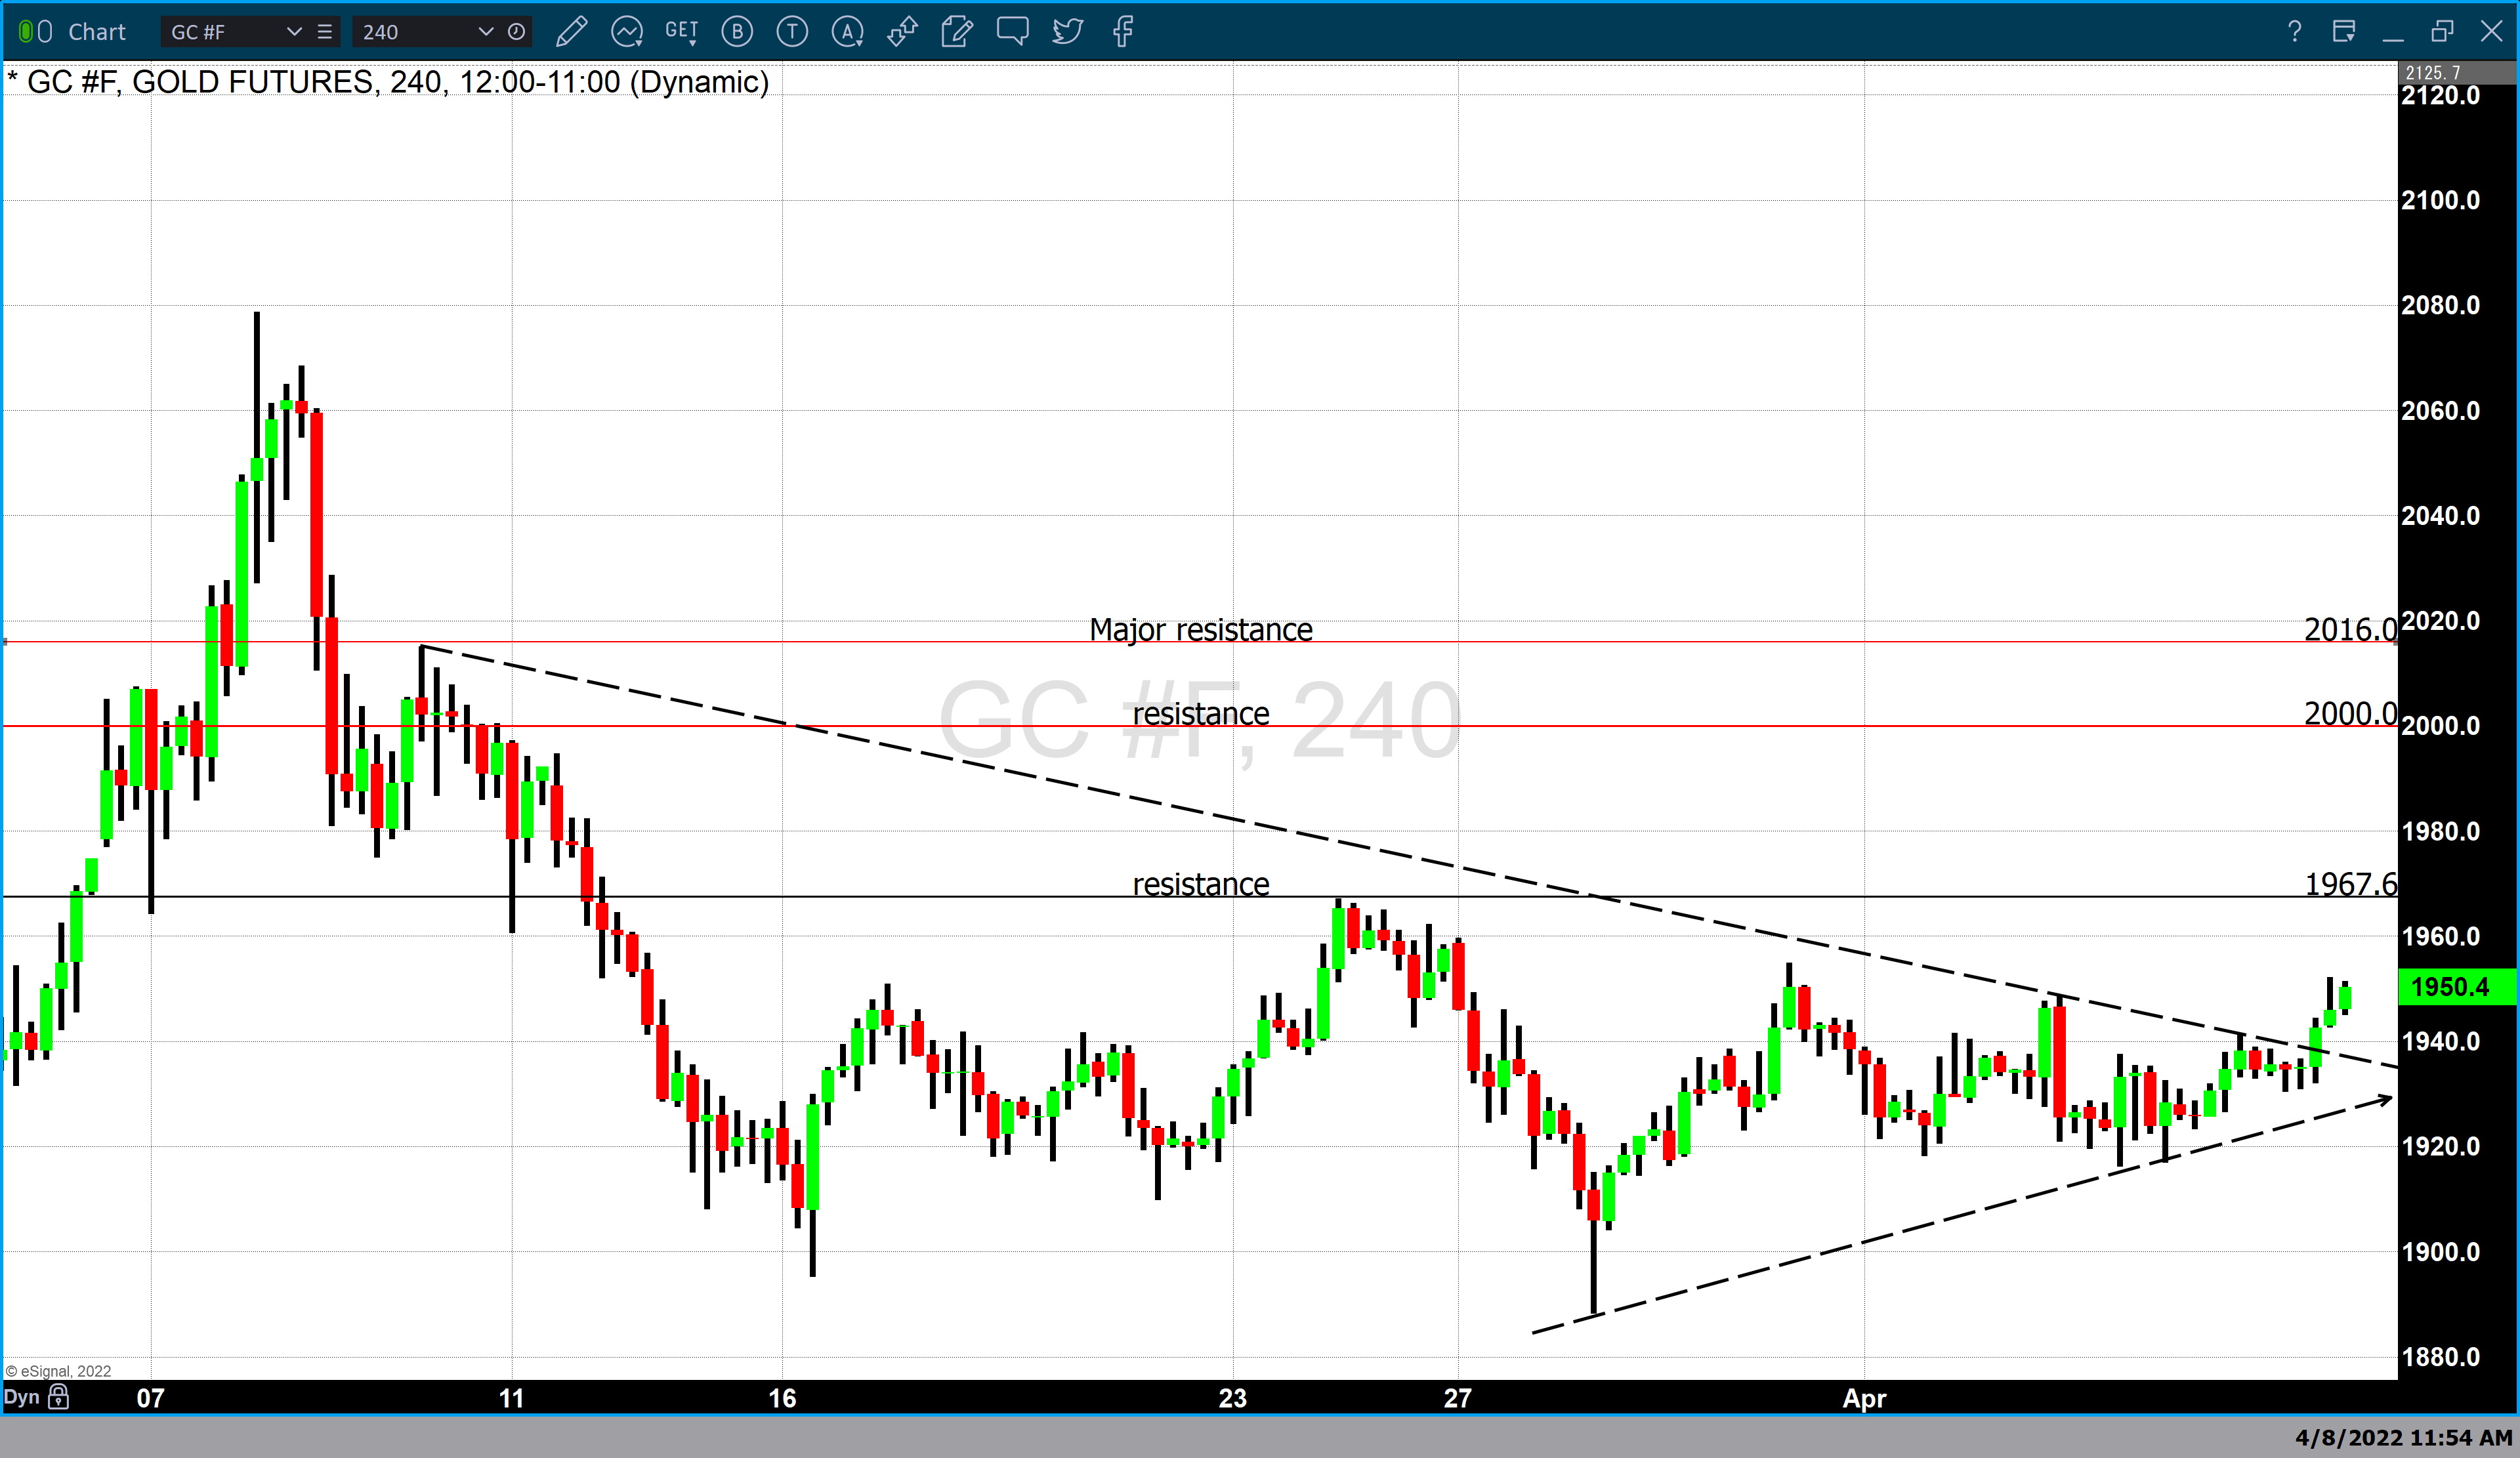
Task: Select the drawing pencil tool
Action: tap(572, 32)
